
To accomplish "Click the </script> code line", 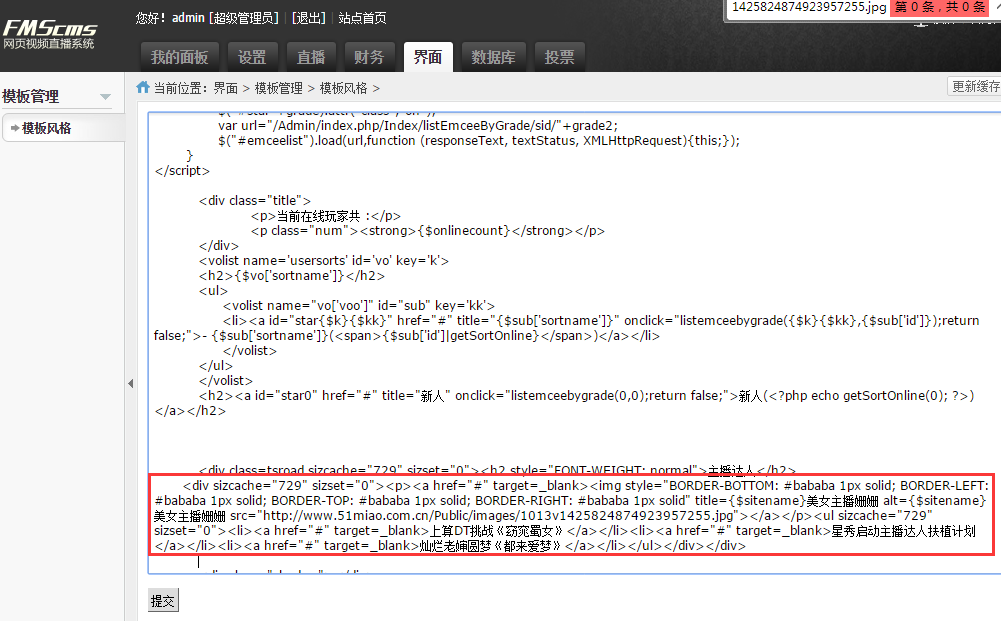I will pyautogui.click(x=182, y=170).
